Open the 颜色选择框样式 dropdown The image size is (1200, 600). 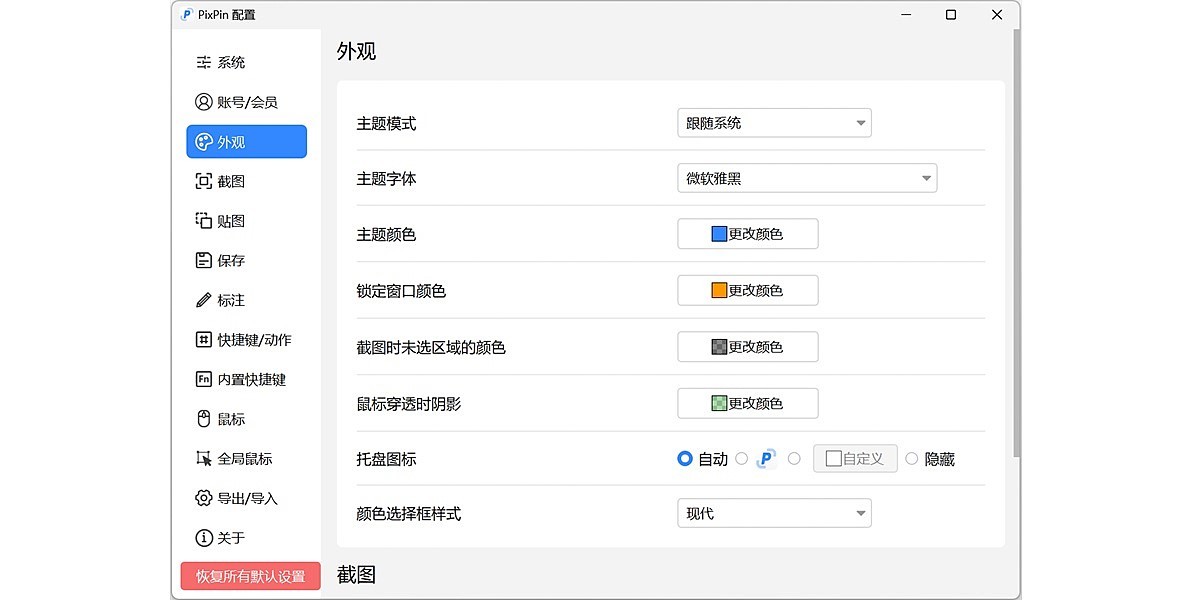pos(774,512)
